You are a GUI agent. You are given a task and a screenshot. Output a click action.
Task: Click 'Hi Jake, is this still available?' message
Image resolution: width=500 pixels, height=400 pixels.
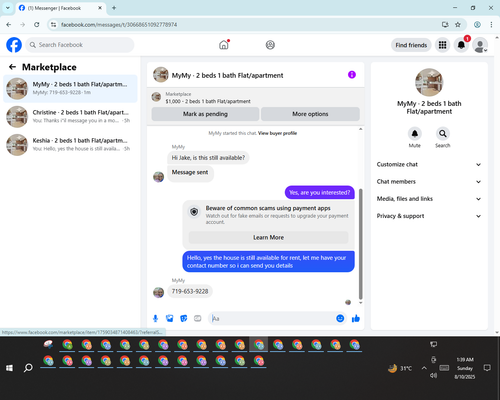208,158
